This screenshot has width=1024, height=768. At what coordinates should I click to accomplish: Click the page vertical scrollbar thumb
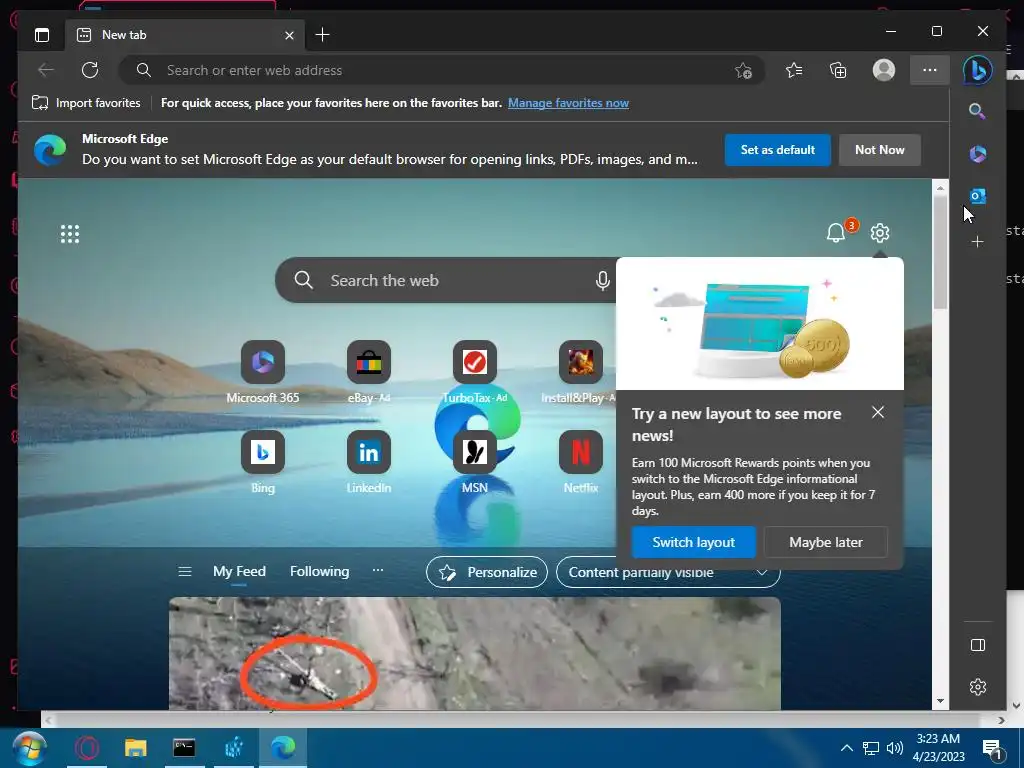[x=940, y=251]
